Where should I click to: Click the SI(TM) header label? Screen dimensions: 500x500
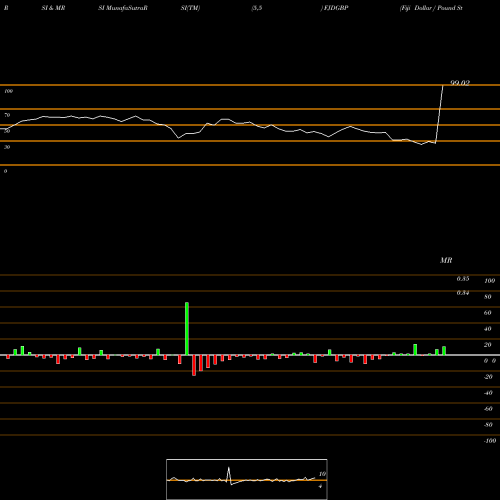[x=190, y=8]
